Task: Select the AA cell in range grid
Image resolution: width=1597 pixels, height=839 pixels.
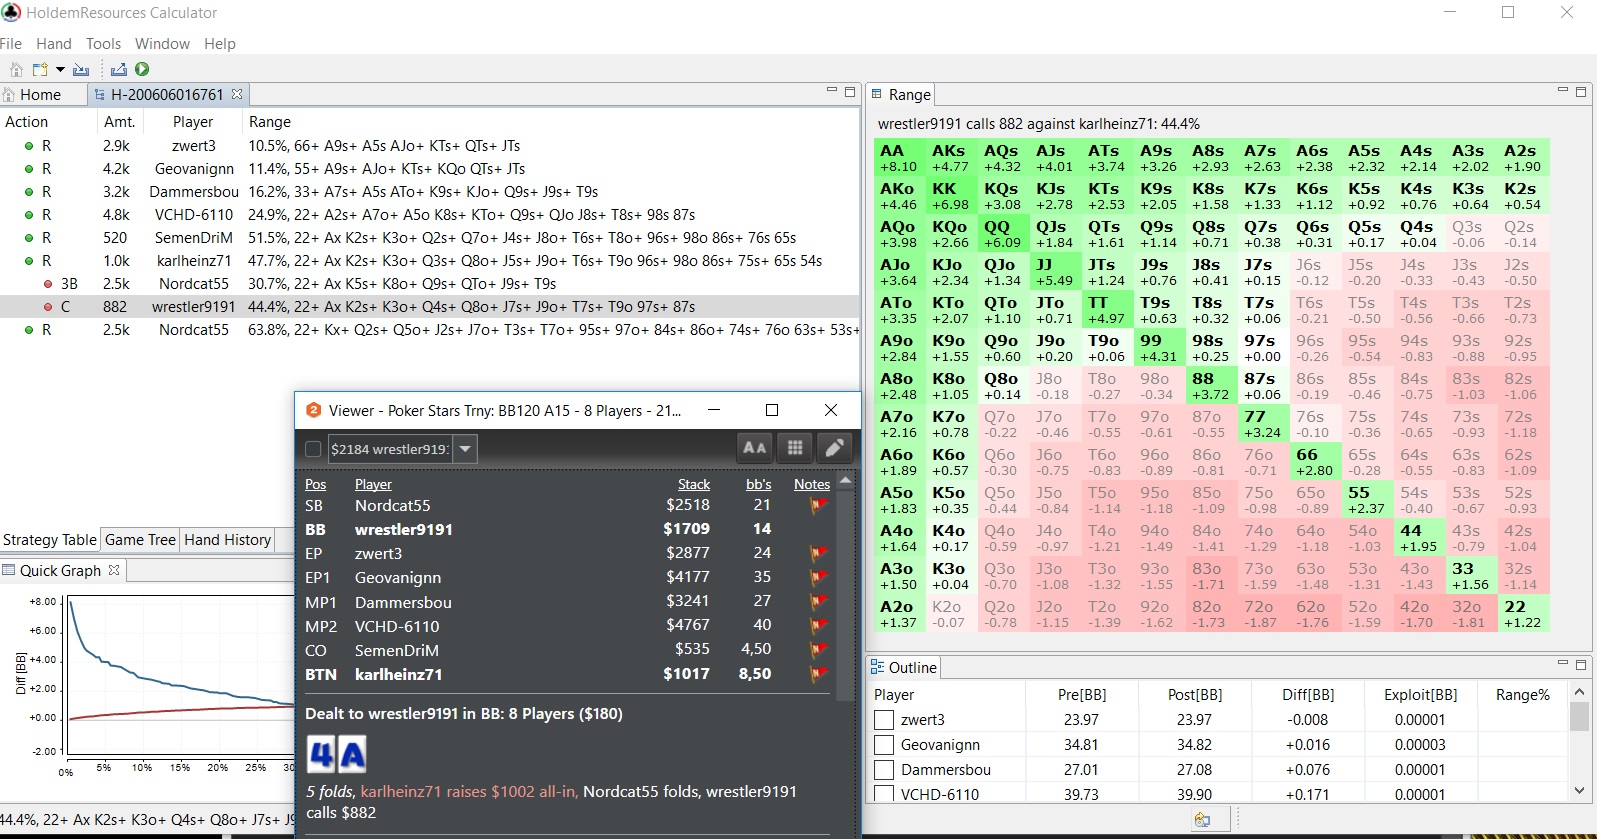Action: coord(898,158)
